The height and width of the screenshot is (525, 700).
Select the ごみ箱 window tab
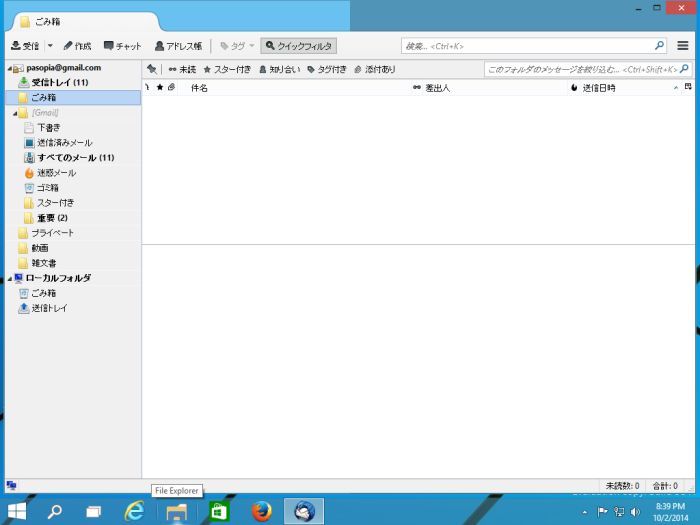(85, 21)
